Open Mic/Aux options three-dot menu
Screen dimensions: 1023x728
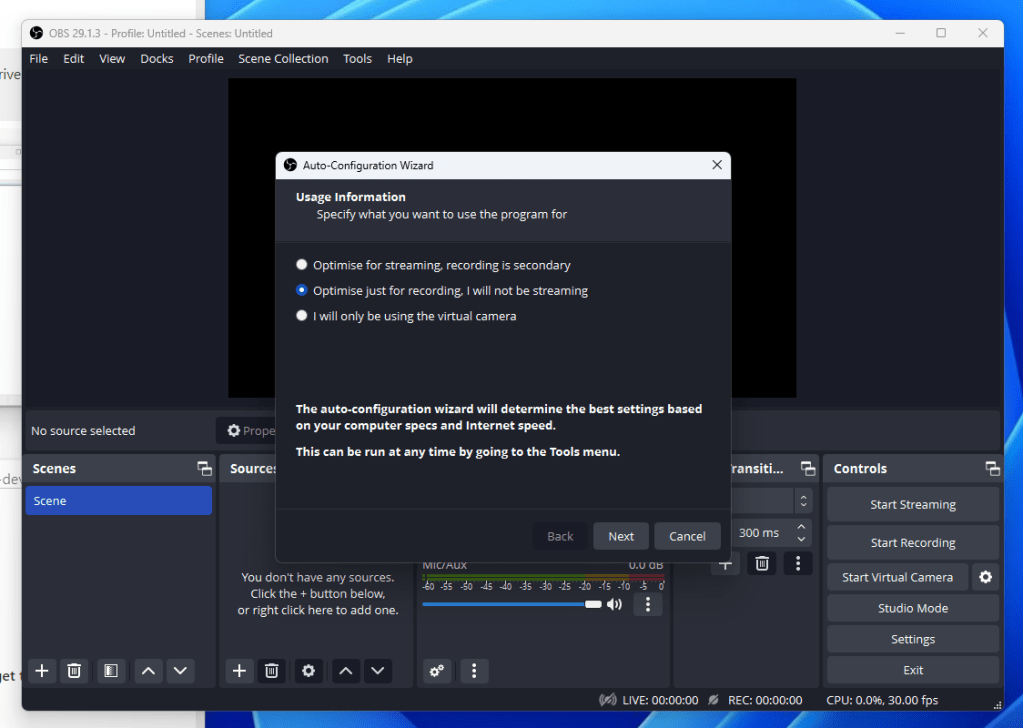pos(648,604)
